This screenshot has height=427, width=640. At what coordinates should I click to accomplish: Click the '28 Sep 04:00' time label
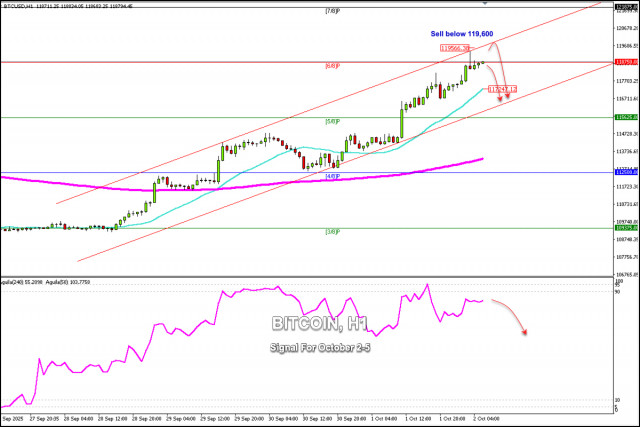[78, 419]
